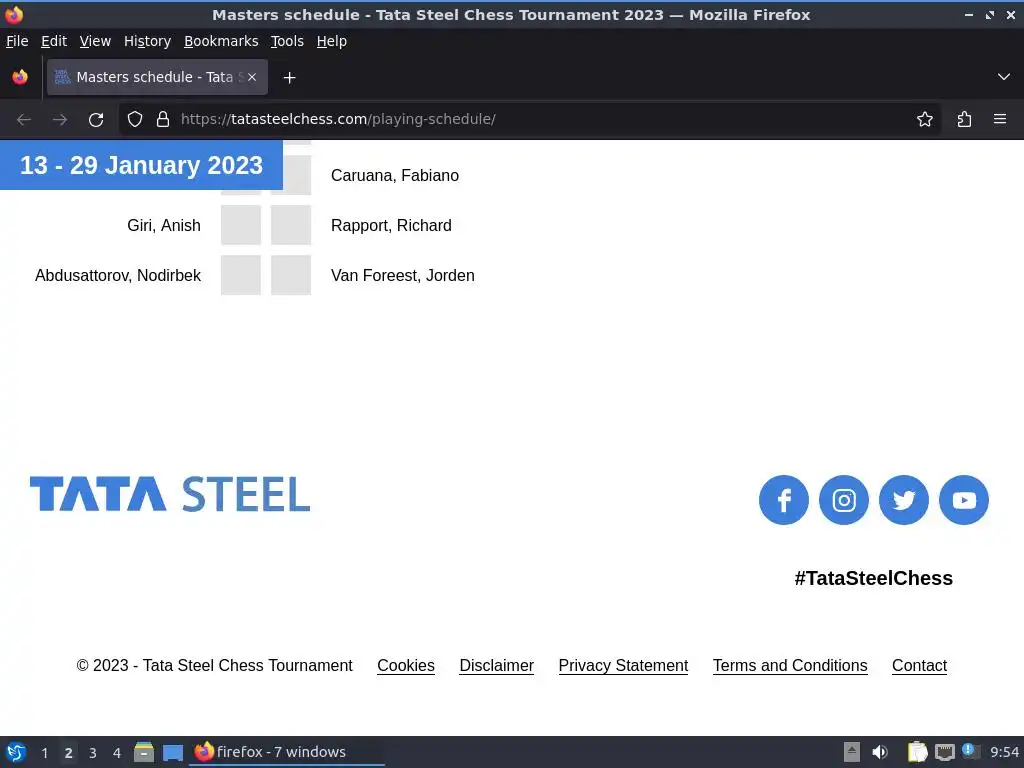Select player name Giri, Anish
This screenshot has height=768, width=1024.
pos(164,225)
